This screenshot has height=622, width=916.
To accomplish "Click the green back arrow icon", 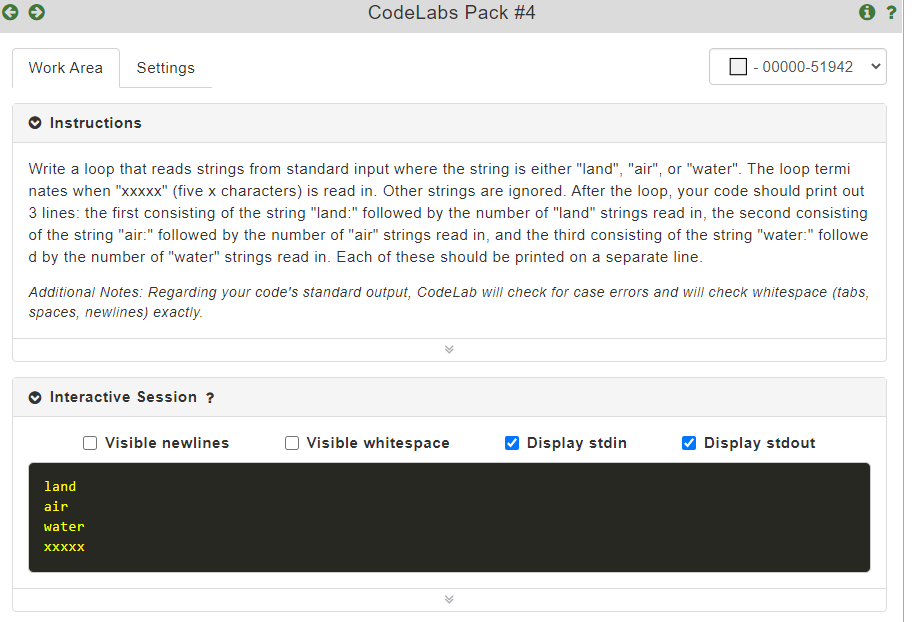I will click(x=12, y=13).
